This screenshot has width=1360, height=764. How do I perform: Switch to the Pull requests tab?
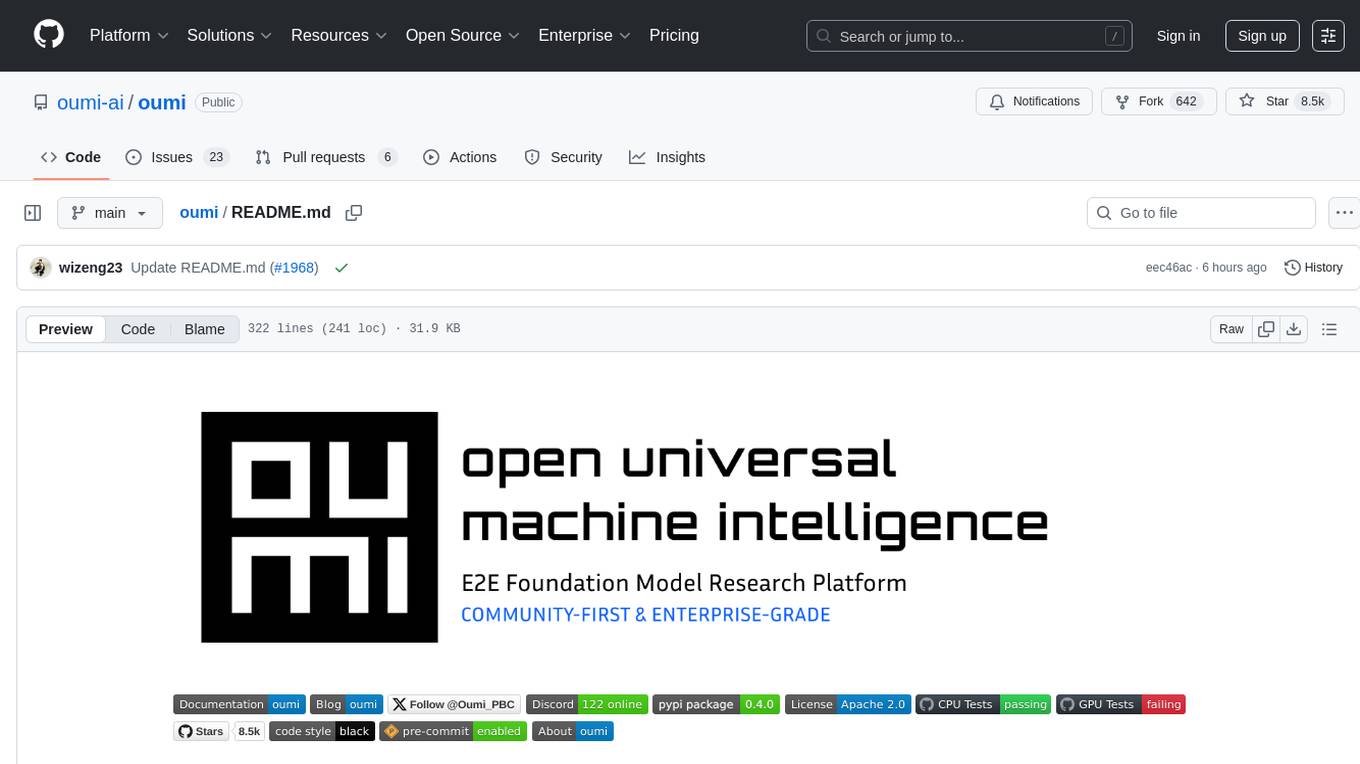point(325,157)
